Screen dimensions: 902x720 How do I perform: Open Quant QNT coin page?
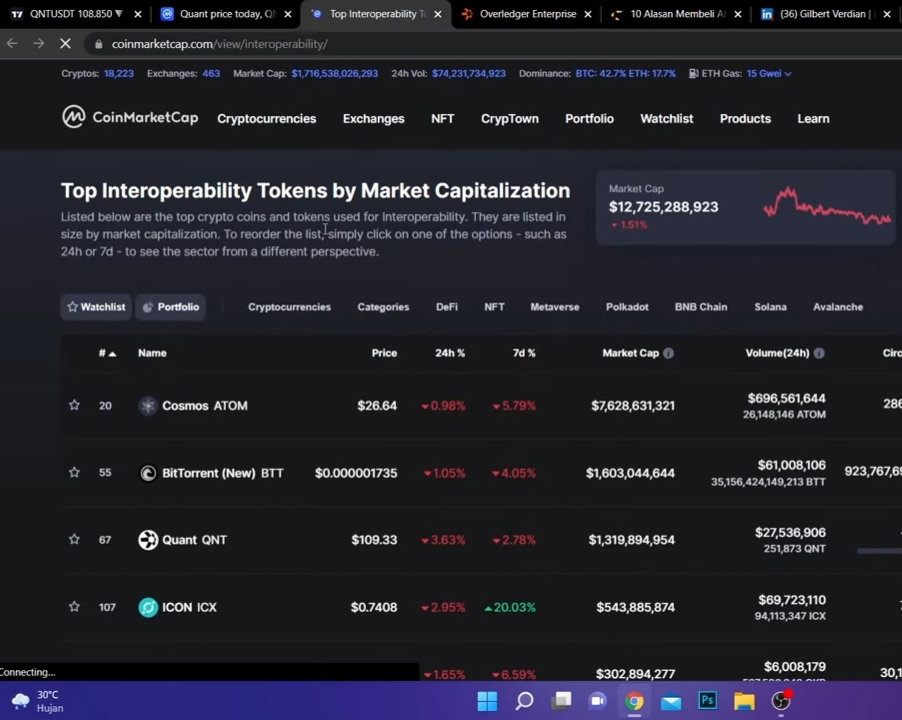tap(194, 540)
